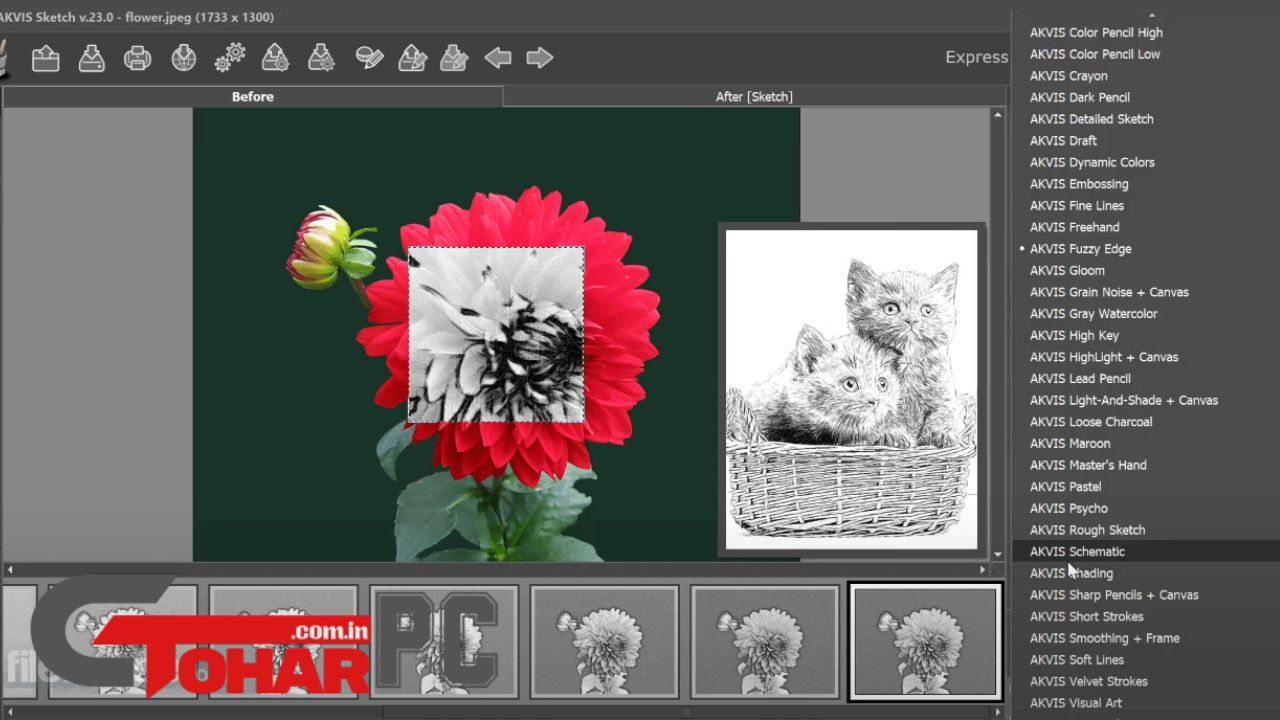The image size is (1280, 720).
Task: Choose AKVIS Color Pencil High preset
Action: [1096, 32]
